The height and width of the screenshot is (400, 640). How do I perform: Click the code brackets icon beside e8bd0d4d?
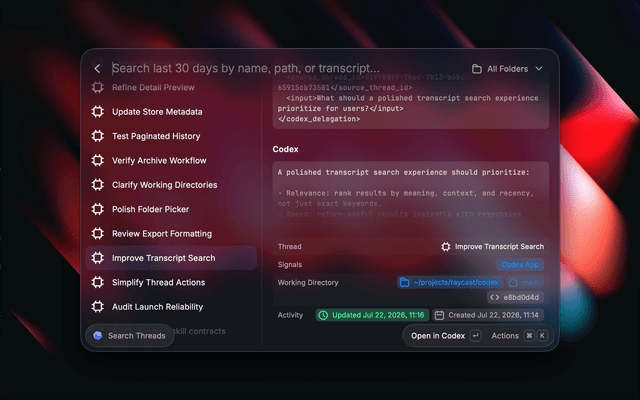click(x=494, y=297)
